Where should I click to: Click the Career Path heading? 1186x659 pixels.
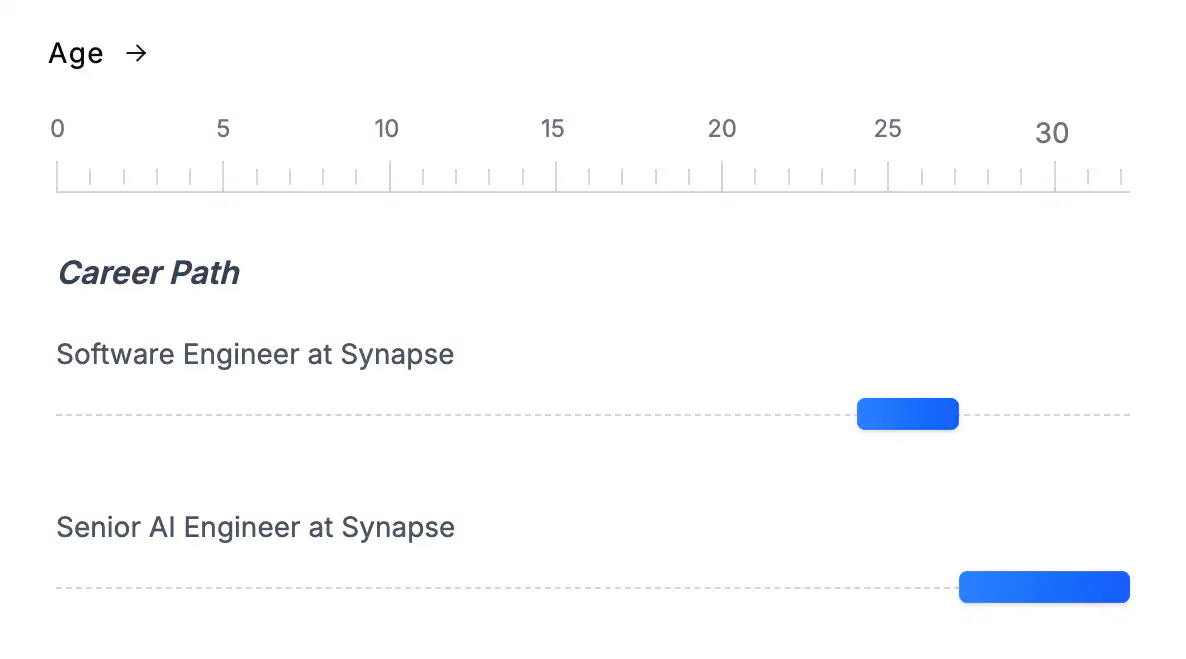tap(149, 273)
